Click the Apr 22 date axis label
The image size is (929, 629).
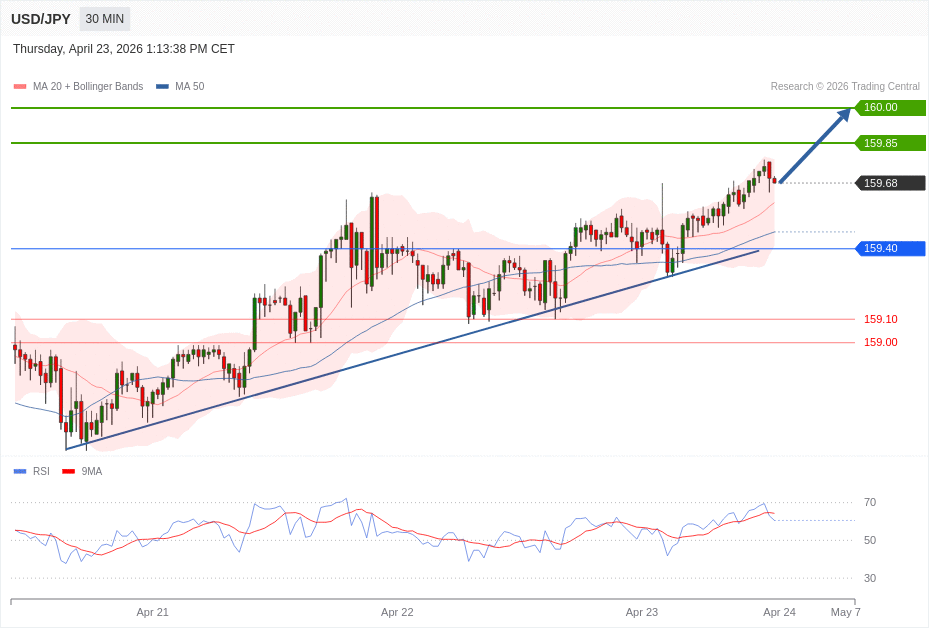coord(397,612)
